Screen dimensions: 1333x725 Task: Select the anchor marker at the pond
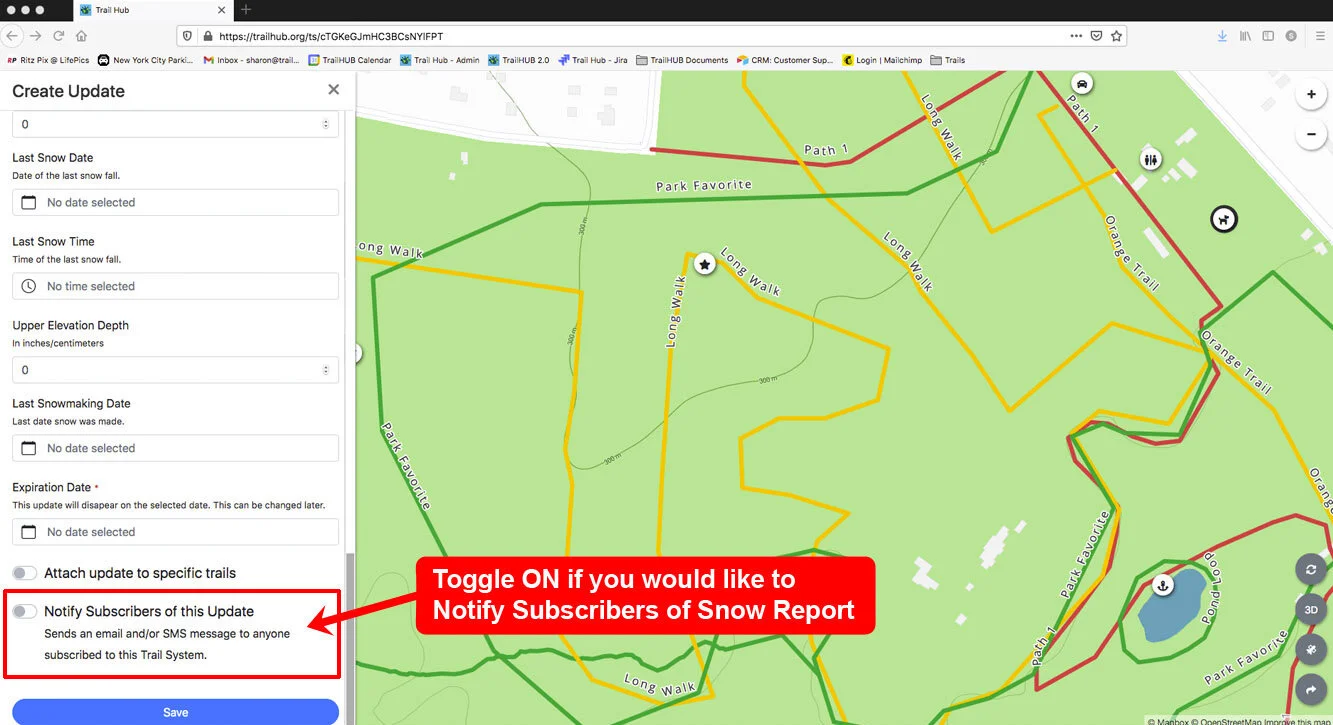click(1163, 584)
